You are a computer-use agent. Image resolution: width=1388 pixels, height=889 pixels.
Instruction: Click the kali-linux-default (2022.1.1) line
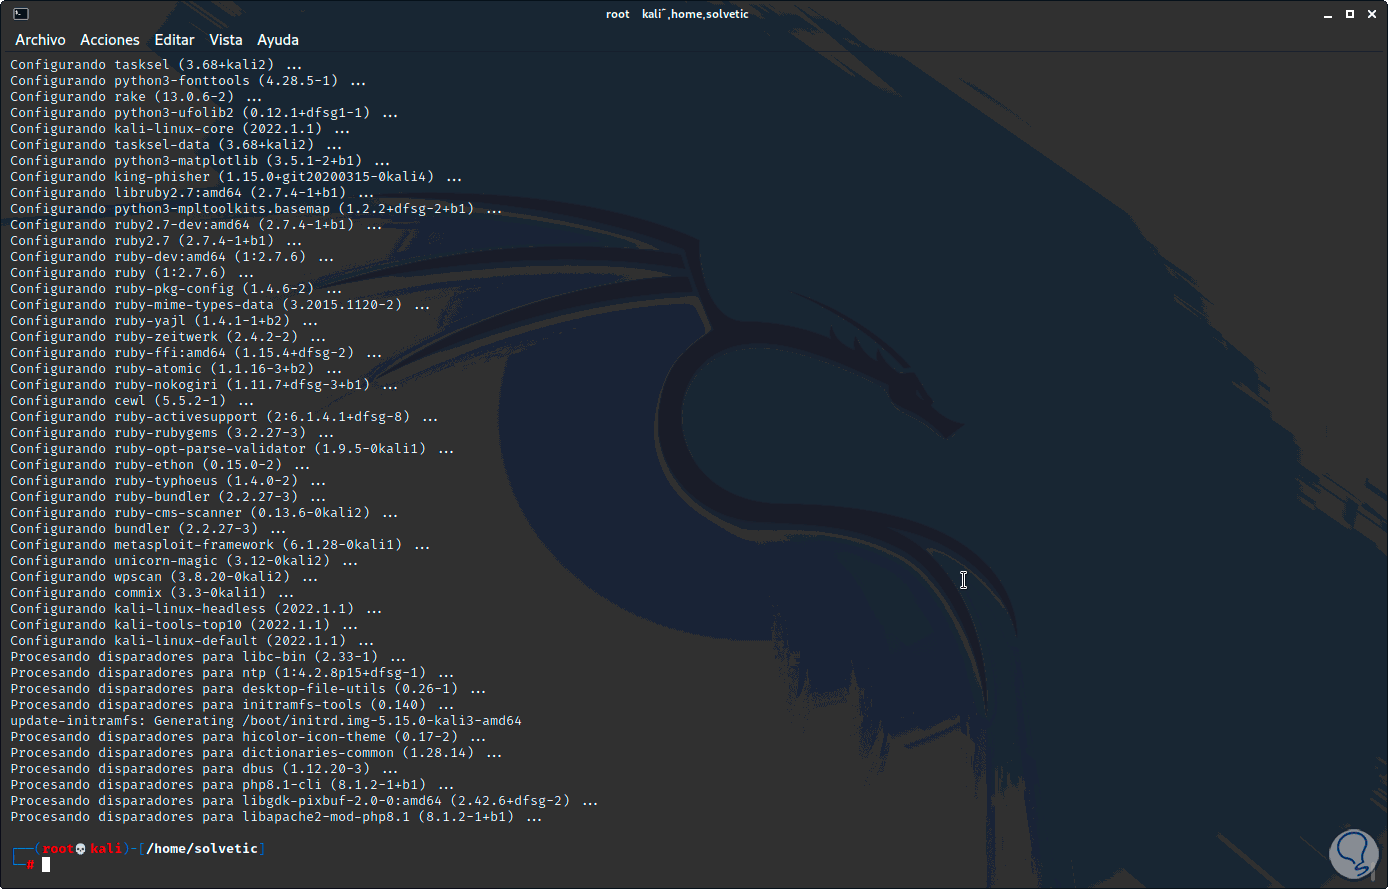point(192,641)
